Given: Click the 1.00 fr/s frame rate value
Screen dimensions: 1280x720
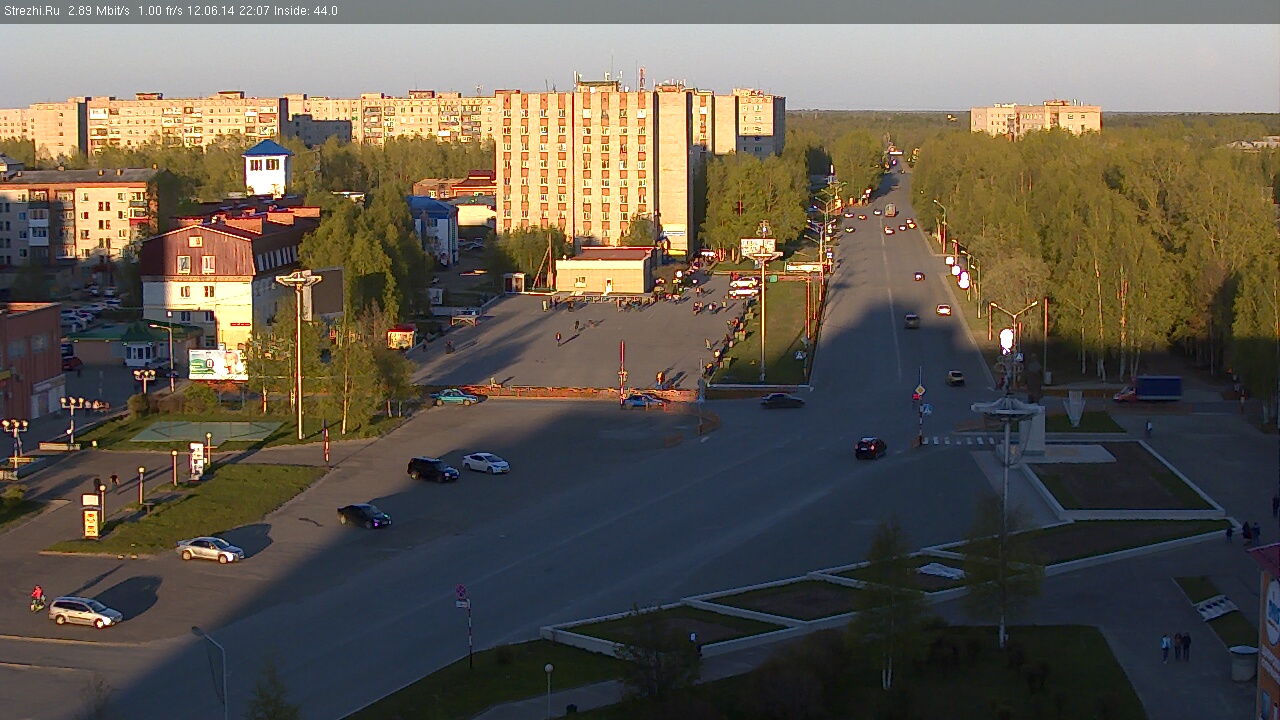Looking at the screenshot, I should (161, 11).
